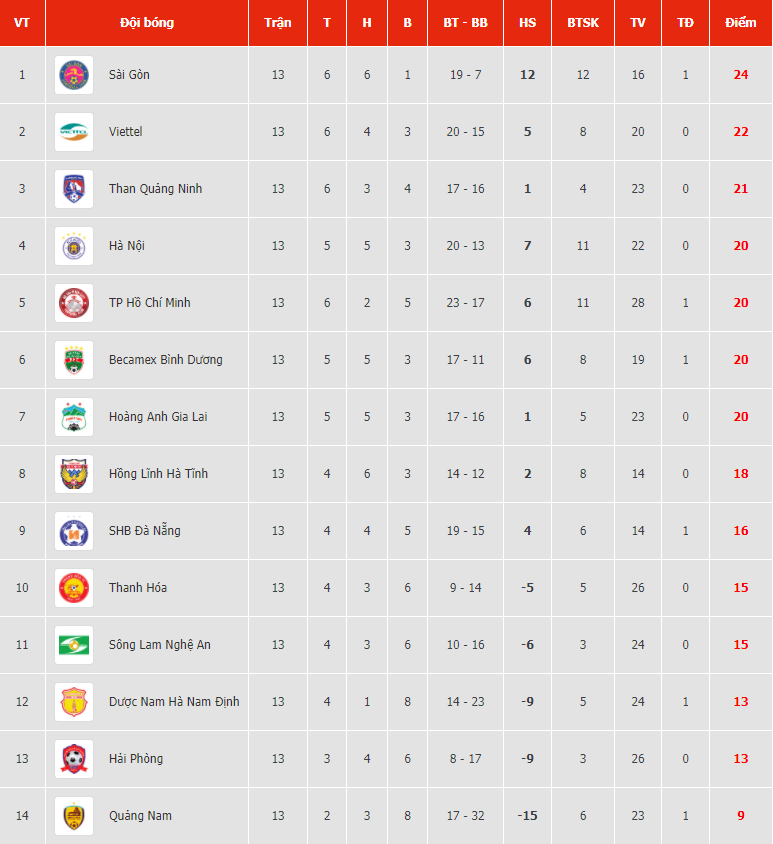Click the Becamex Bình Dương crest
Viewport: 773px width, 844px height.
point(74,360)
